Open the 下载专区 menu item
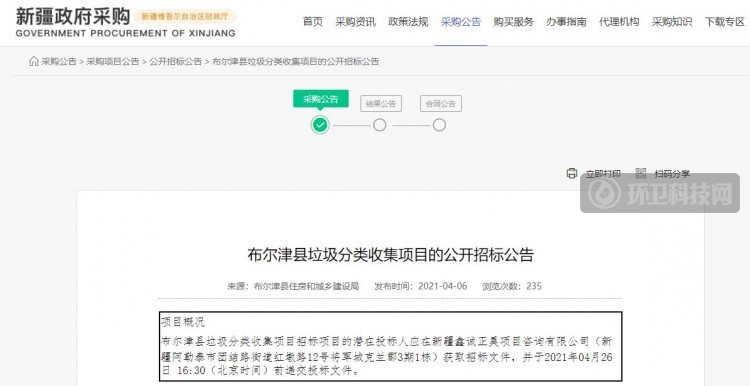 coord(725,22)
